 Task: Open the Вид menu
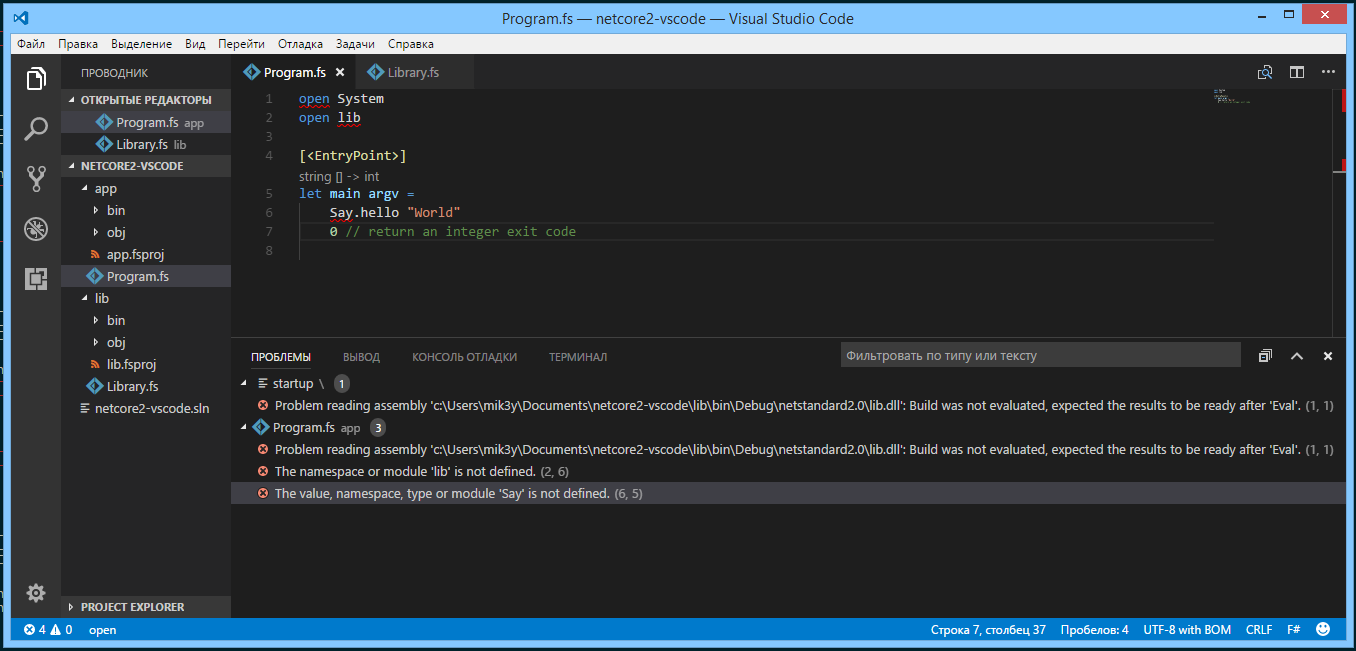coord(196,44)
